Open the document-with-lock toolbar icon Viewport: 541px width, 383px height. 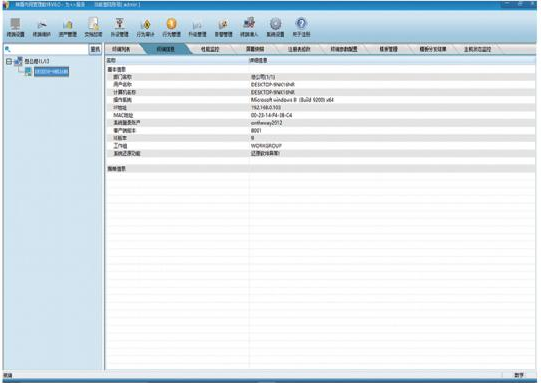[94, 27]
